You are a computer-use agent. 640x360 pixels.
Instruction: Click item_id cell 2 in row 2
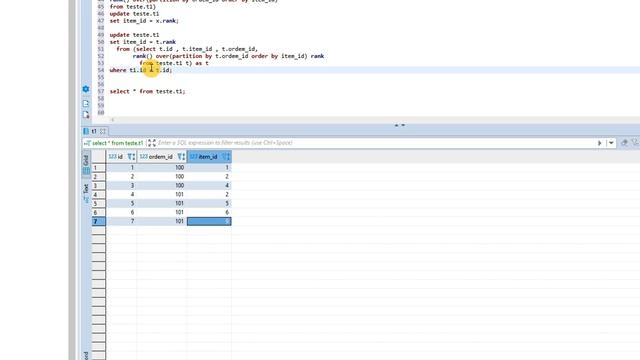(x=209, y=177)
